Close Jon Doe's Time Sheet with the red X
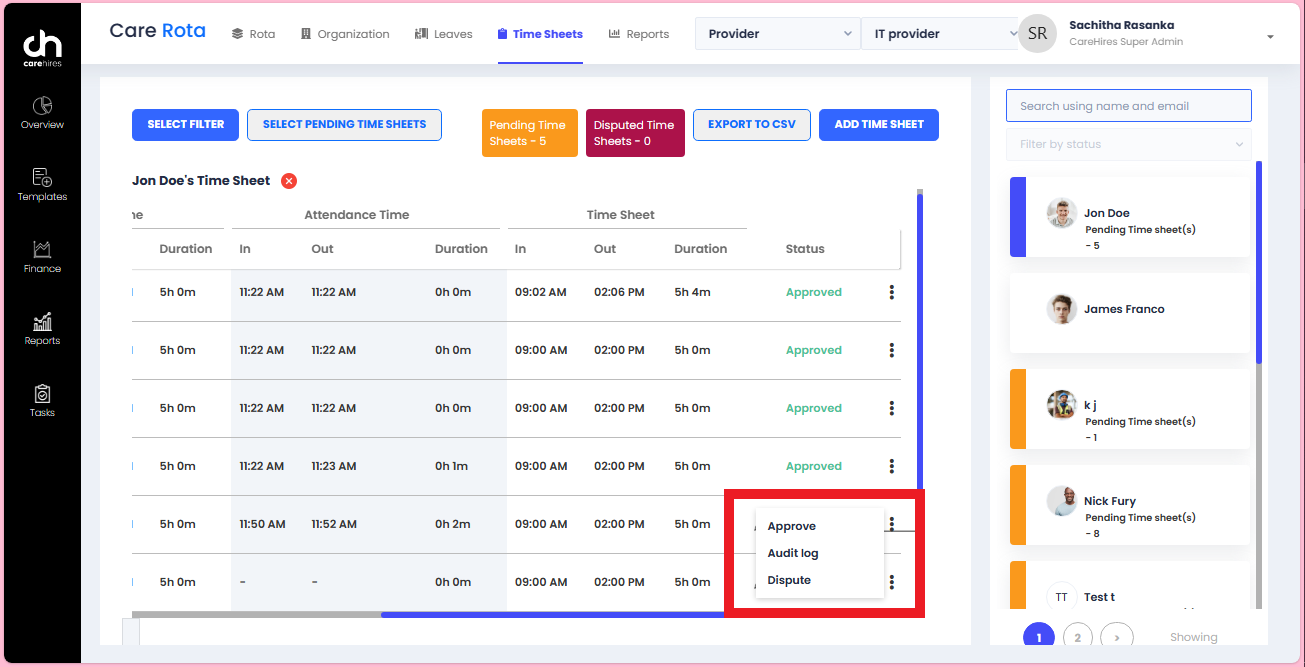This screenshot has height=667, width=1305. (288, 180)
